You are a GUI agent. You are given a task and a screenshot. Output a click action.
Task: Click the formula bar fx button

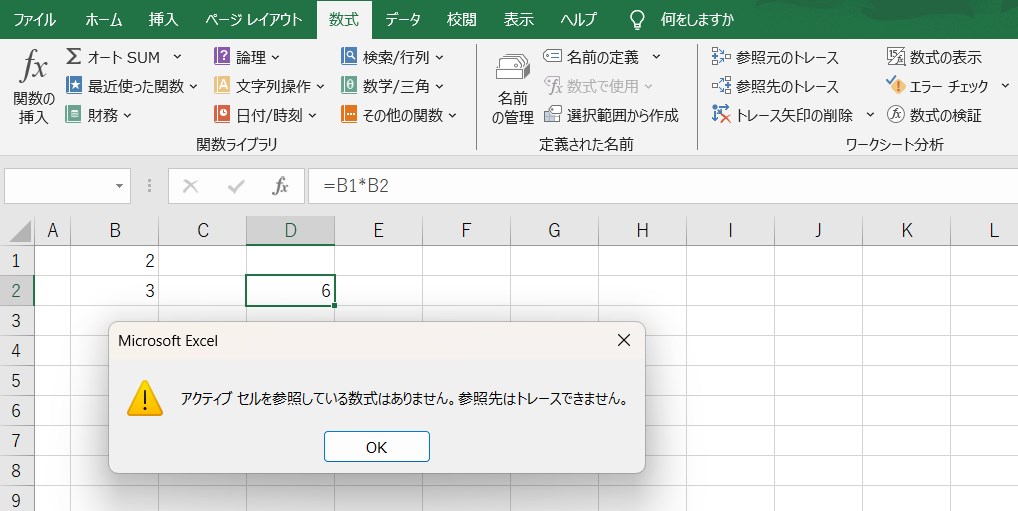pos(281,186)
